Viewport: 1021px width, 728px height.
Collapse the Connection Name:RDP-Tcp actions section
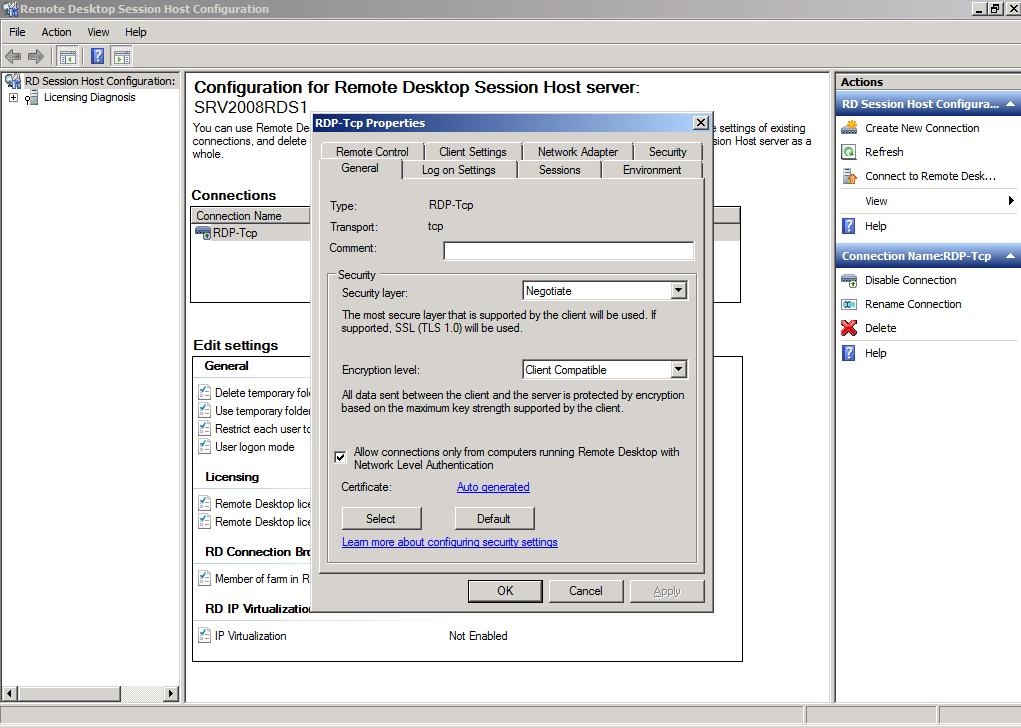1010,256
